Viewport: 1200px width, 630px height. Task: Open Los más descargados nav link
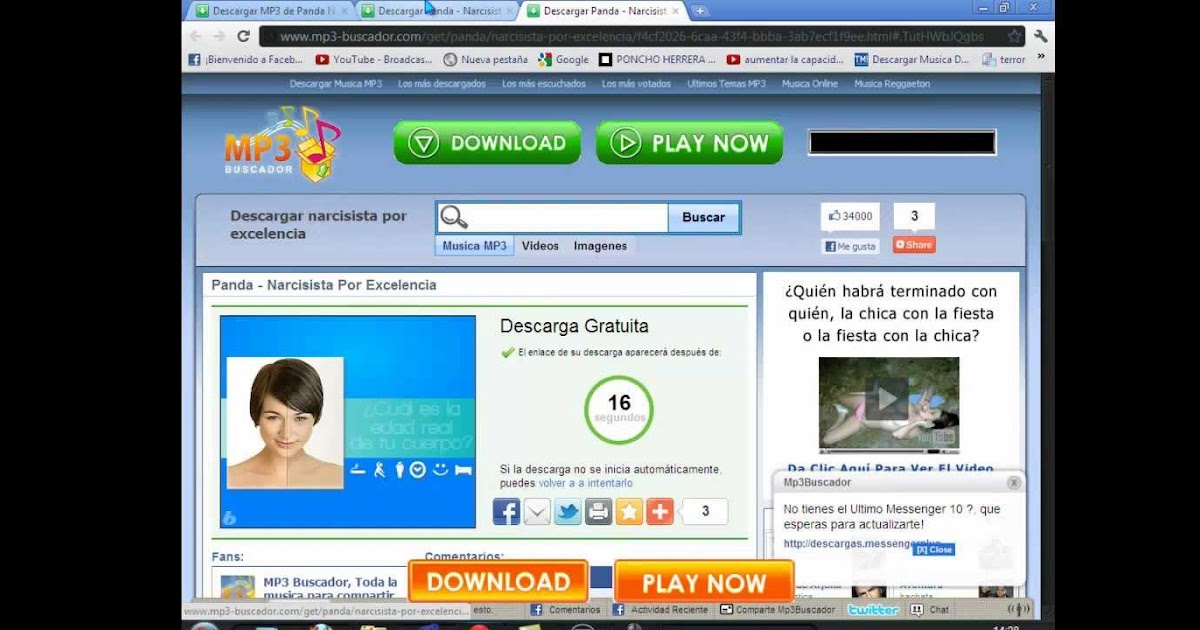[x=442, y=84]
